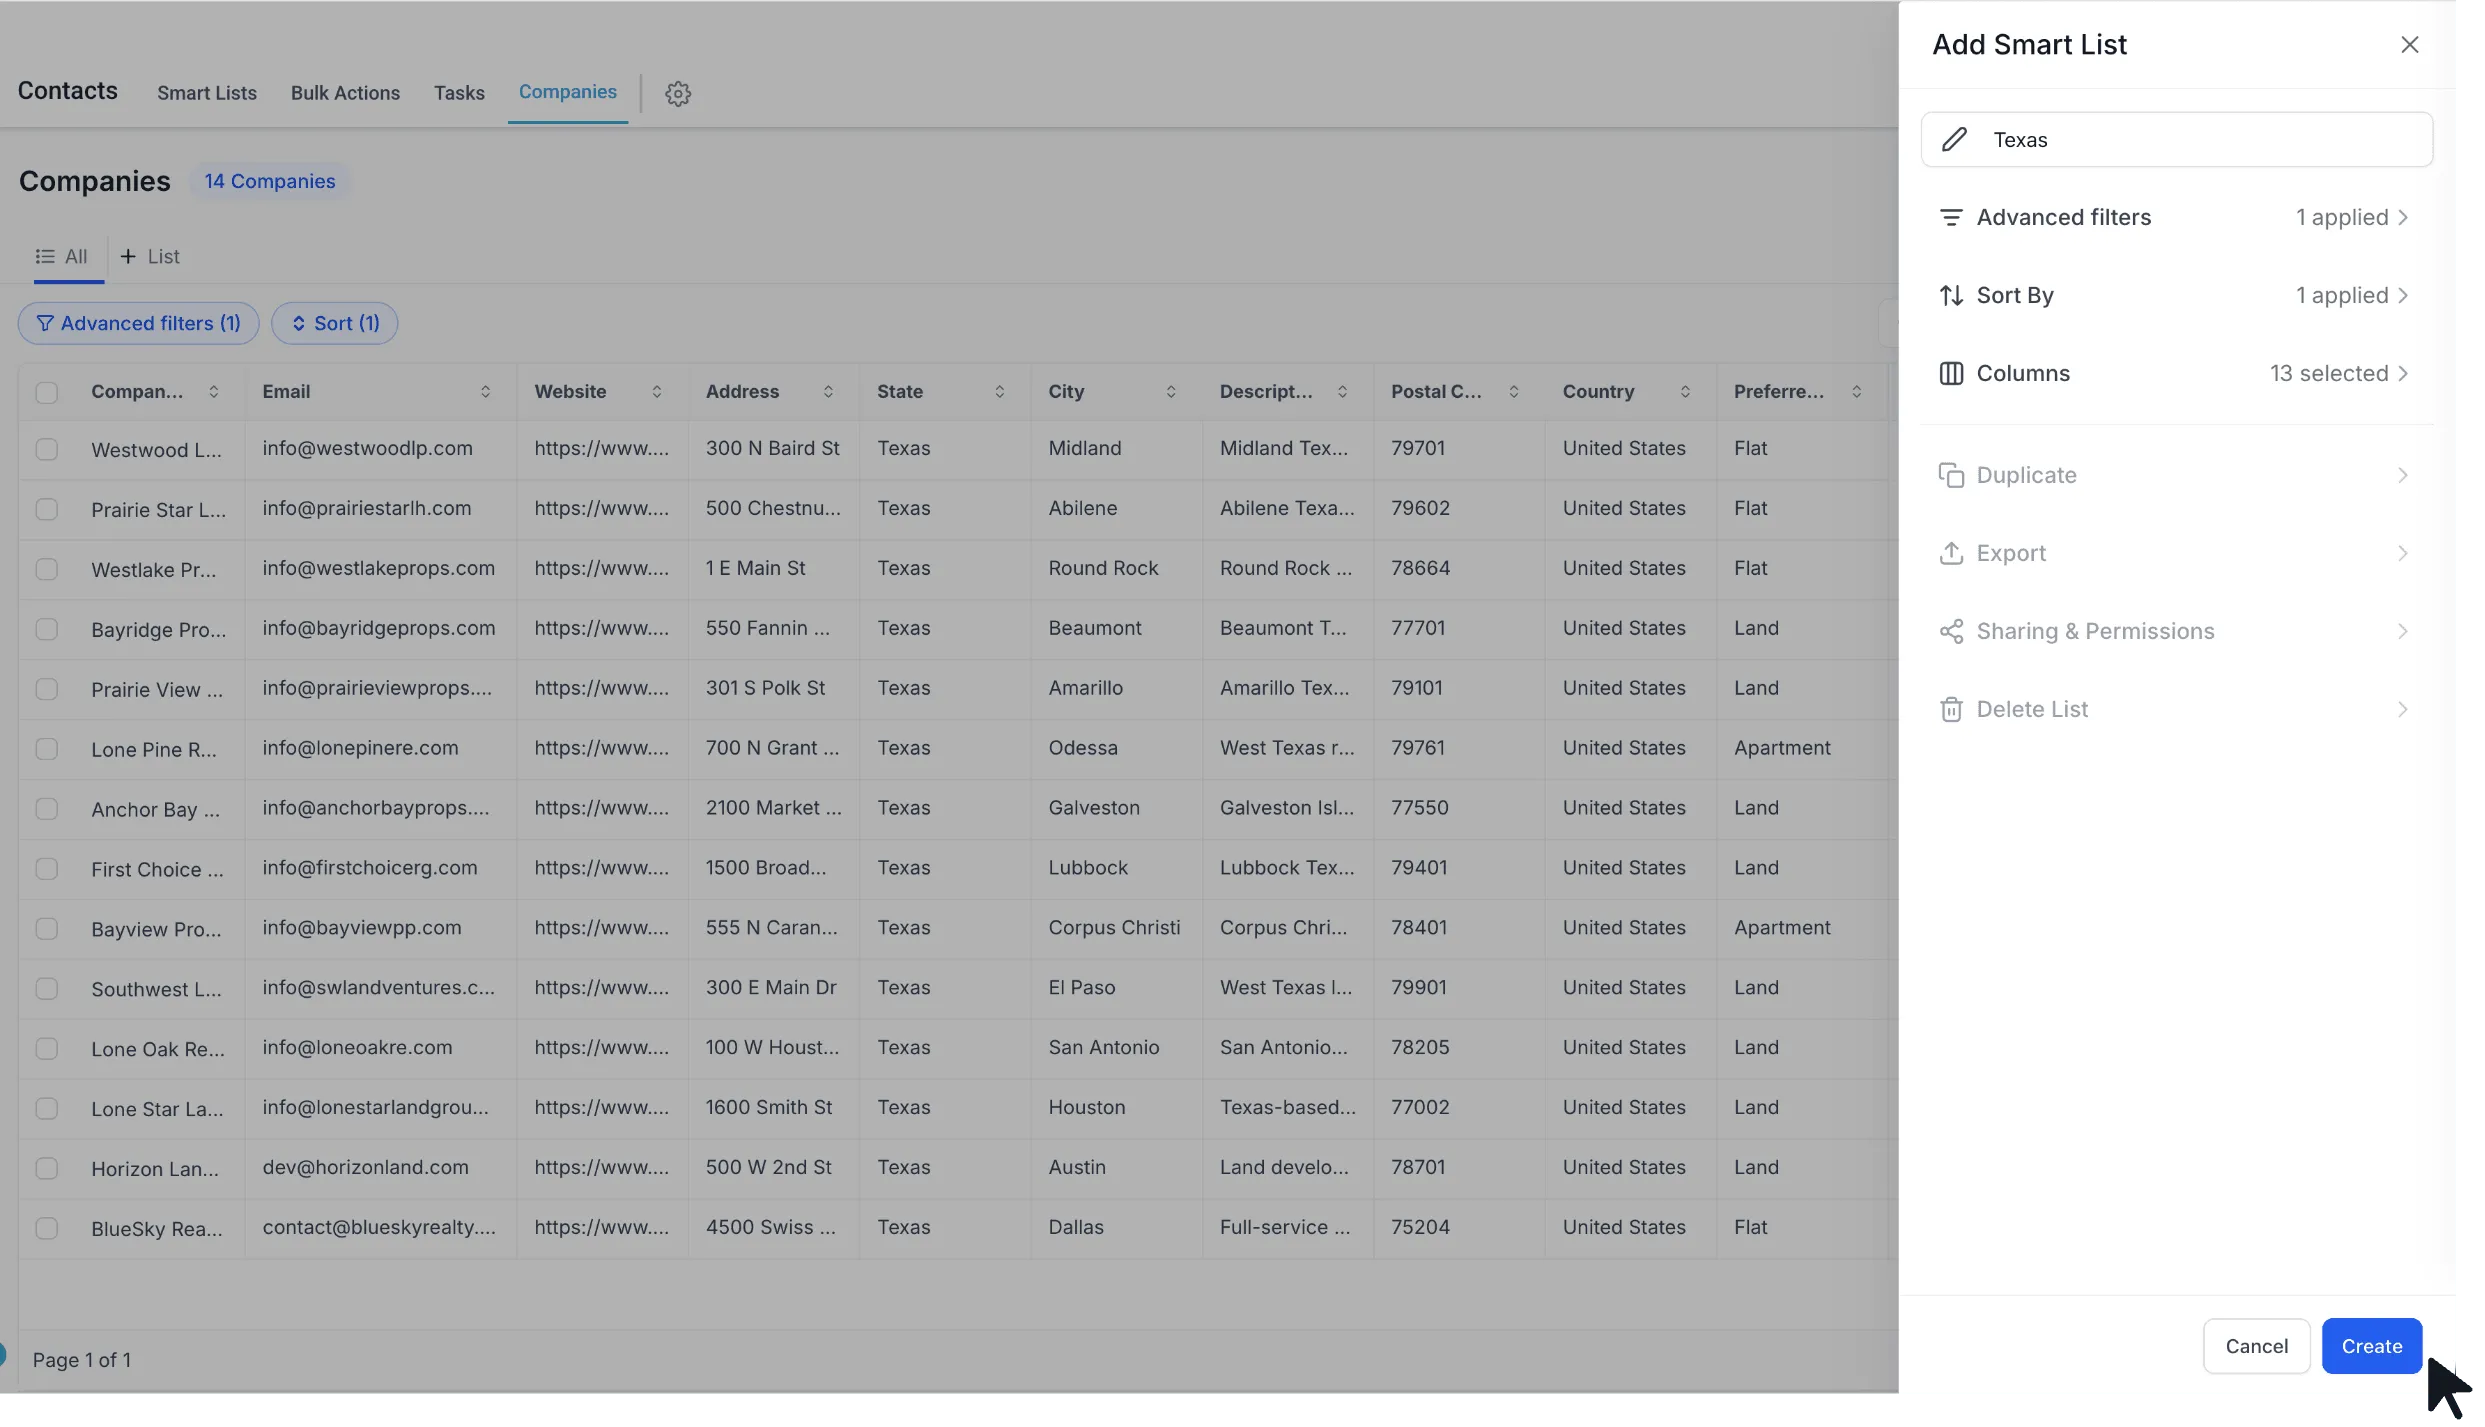Click the Sort By arrows icon in the panel
2485x1427 pixels.
tap(1951, 295)
